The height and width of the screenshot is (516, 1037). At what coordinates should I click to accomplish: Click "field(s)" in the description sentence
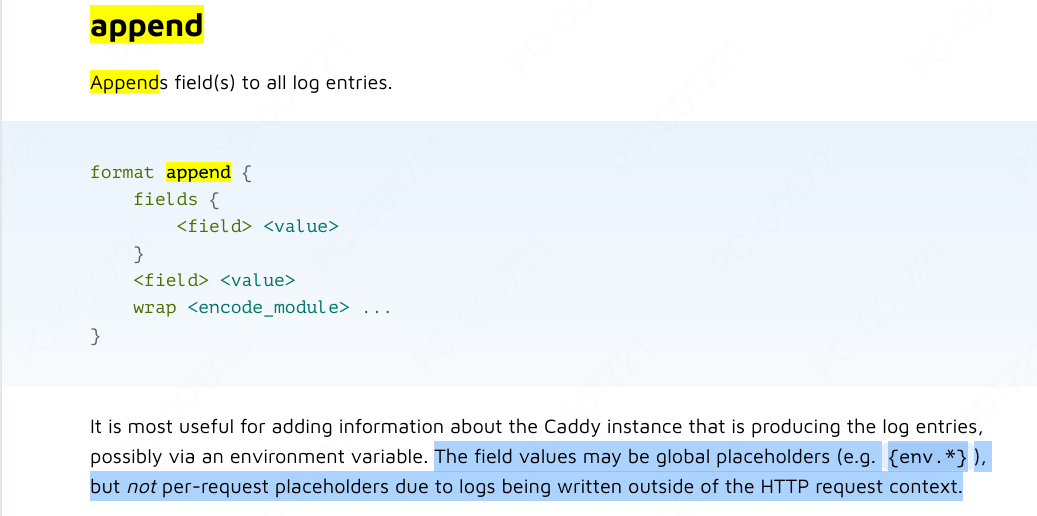point(205,82)
